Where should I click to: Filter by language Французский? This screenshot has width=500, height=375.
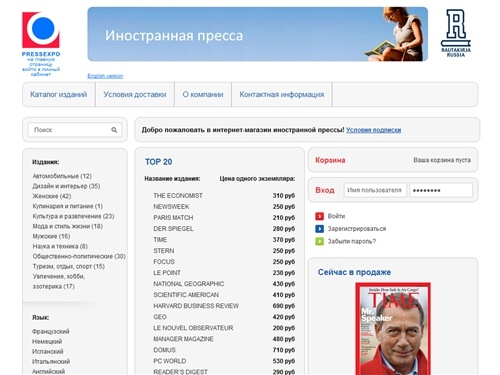click(x=51, y=331)
